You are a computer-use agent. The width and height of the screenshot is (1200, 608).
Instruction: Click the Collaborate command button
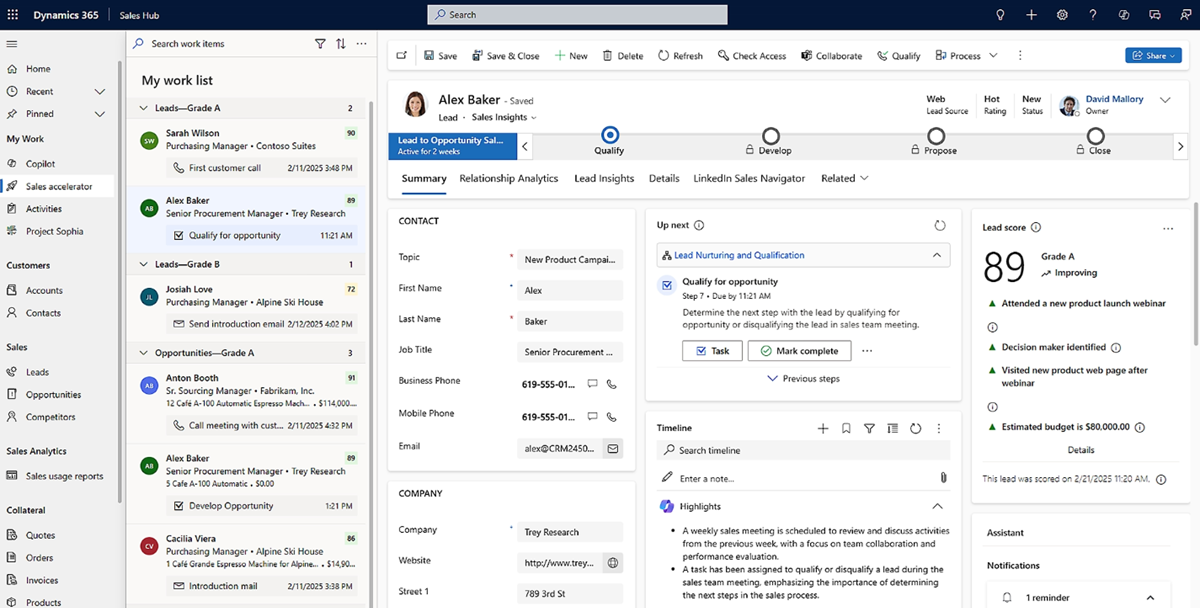[831, 56]
